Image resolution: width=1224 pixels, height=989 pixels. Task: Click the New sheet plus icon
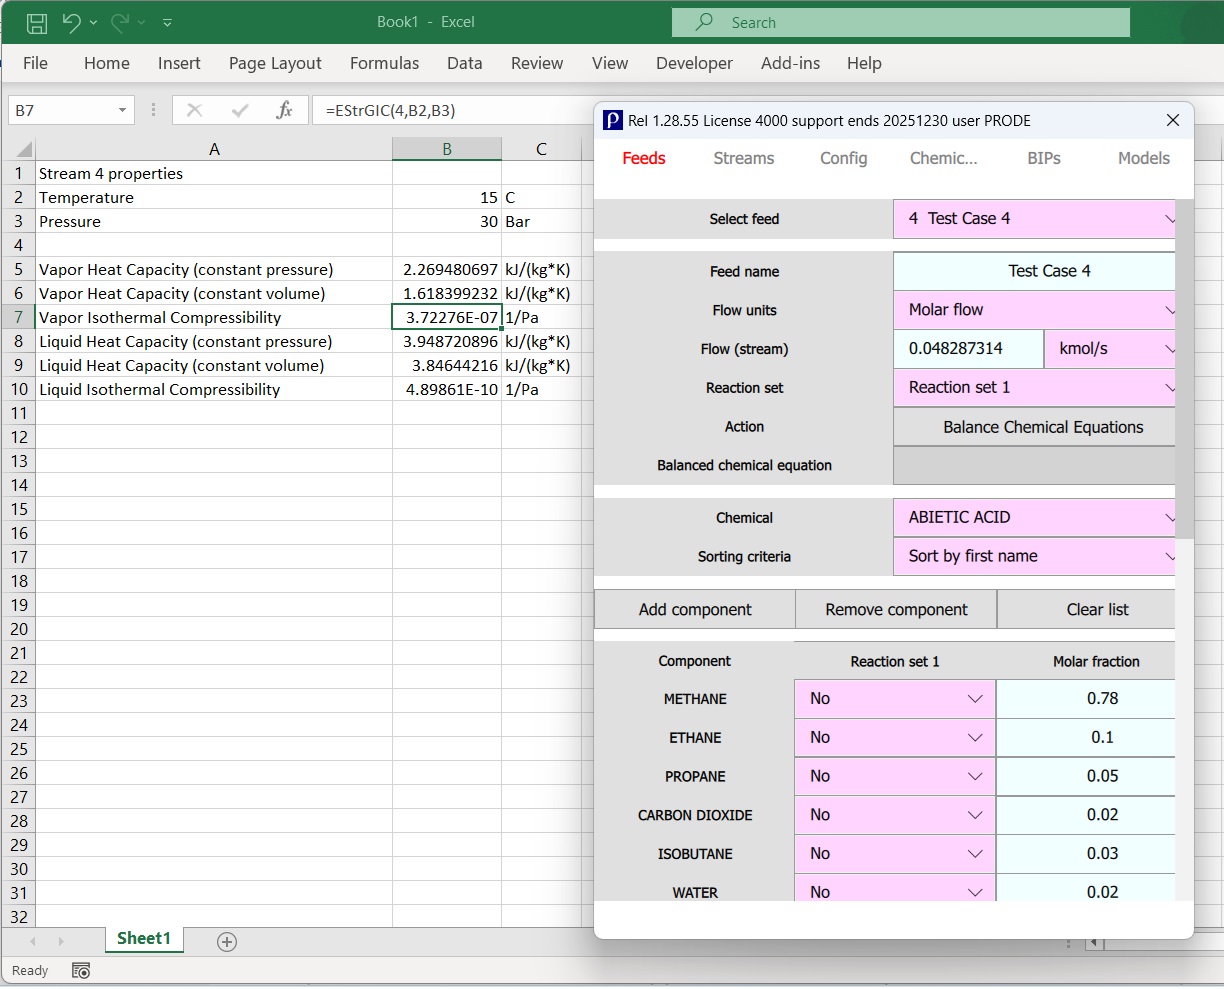(227, 941)
